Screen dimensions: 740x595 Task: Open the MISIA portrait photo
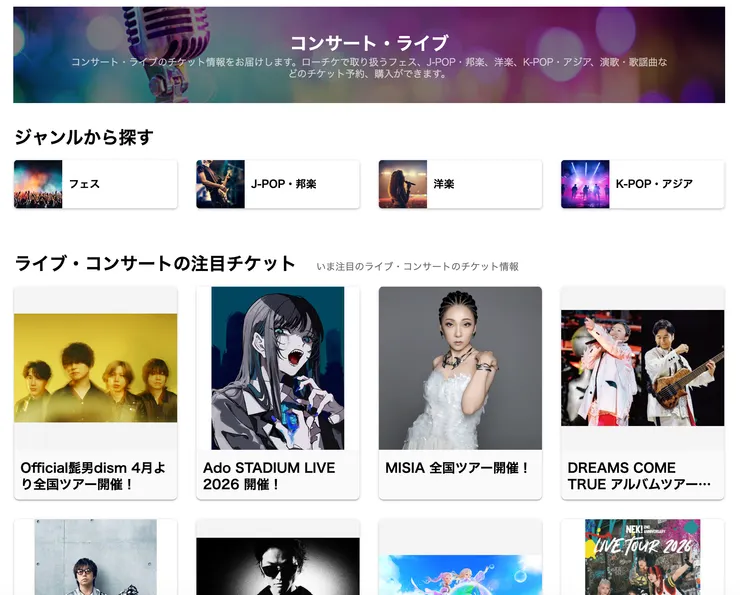[460, 368]
